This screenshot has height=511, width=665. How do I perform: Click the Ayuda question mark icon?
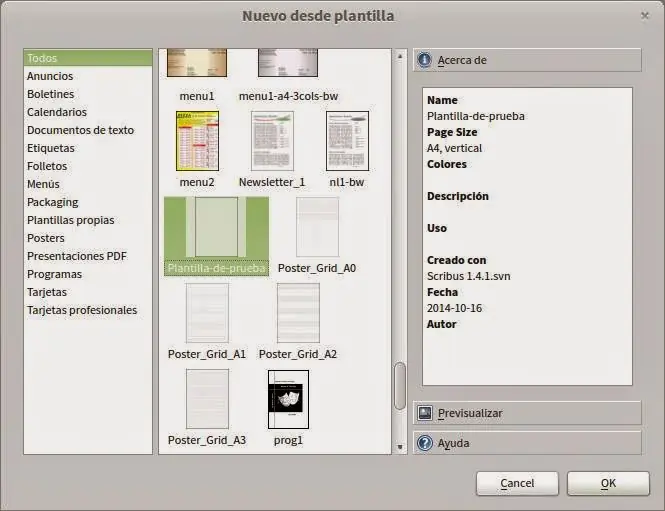coord(425,443)
